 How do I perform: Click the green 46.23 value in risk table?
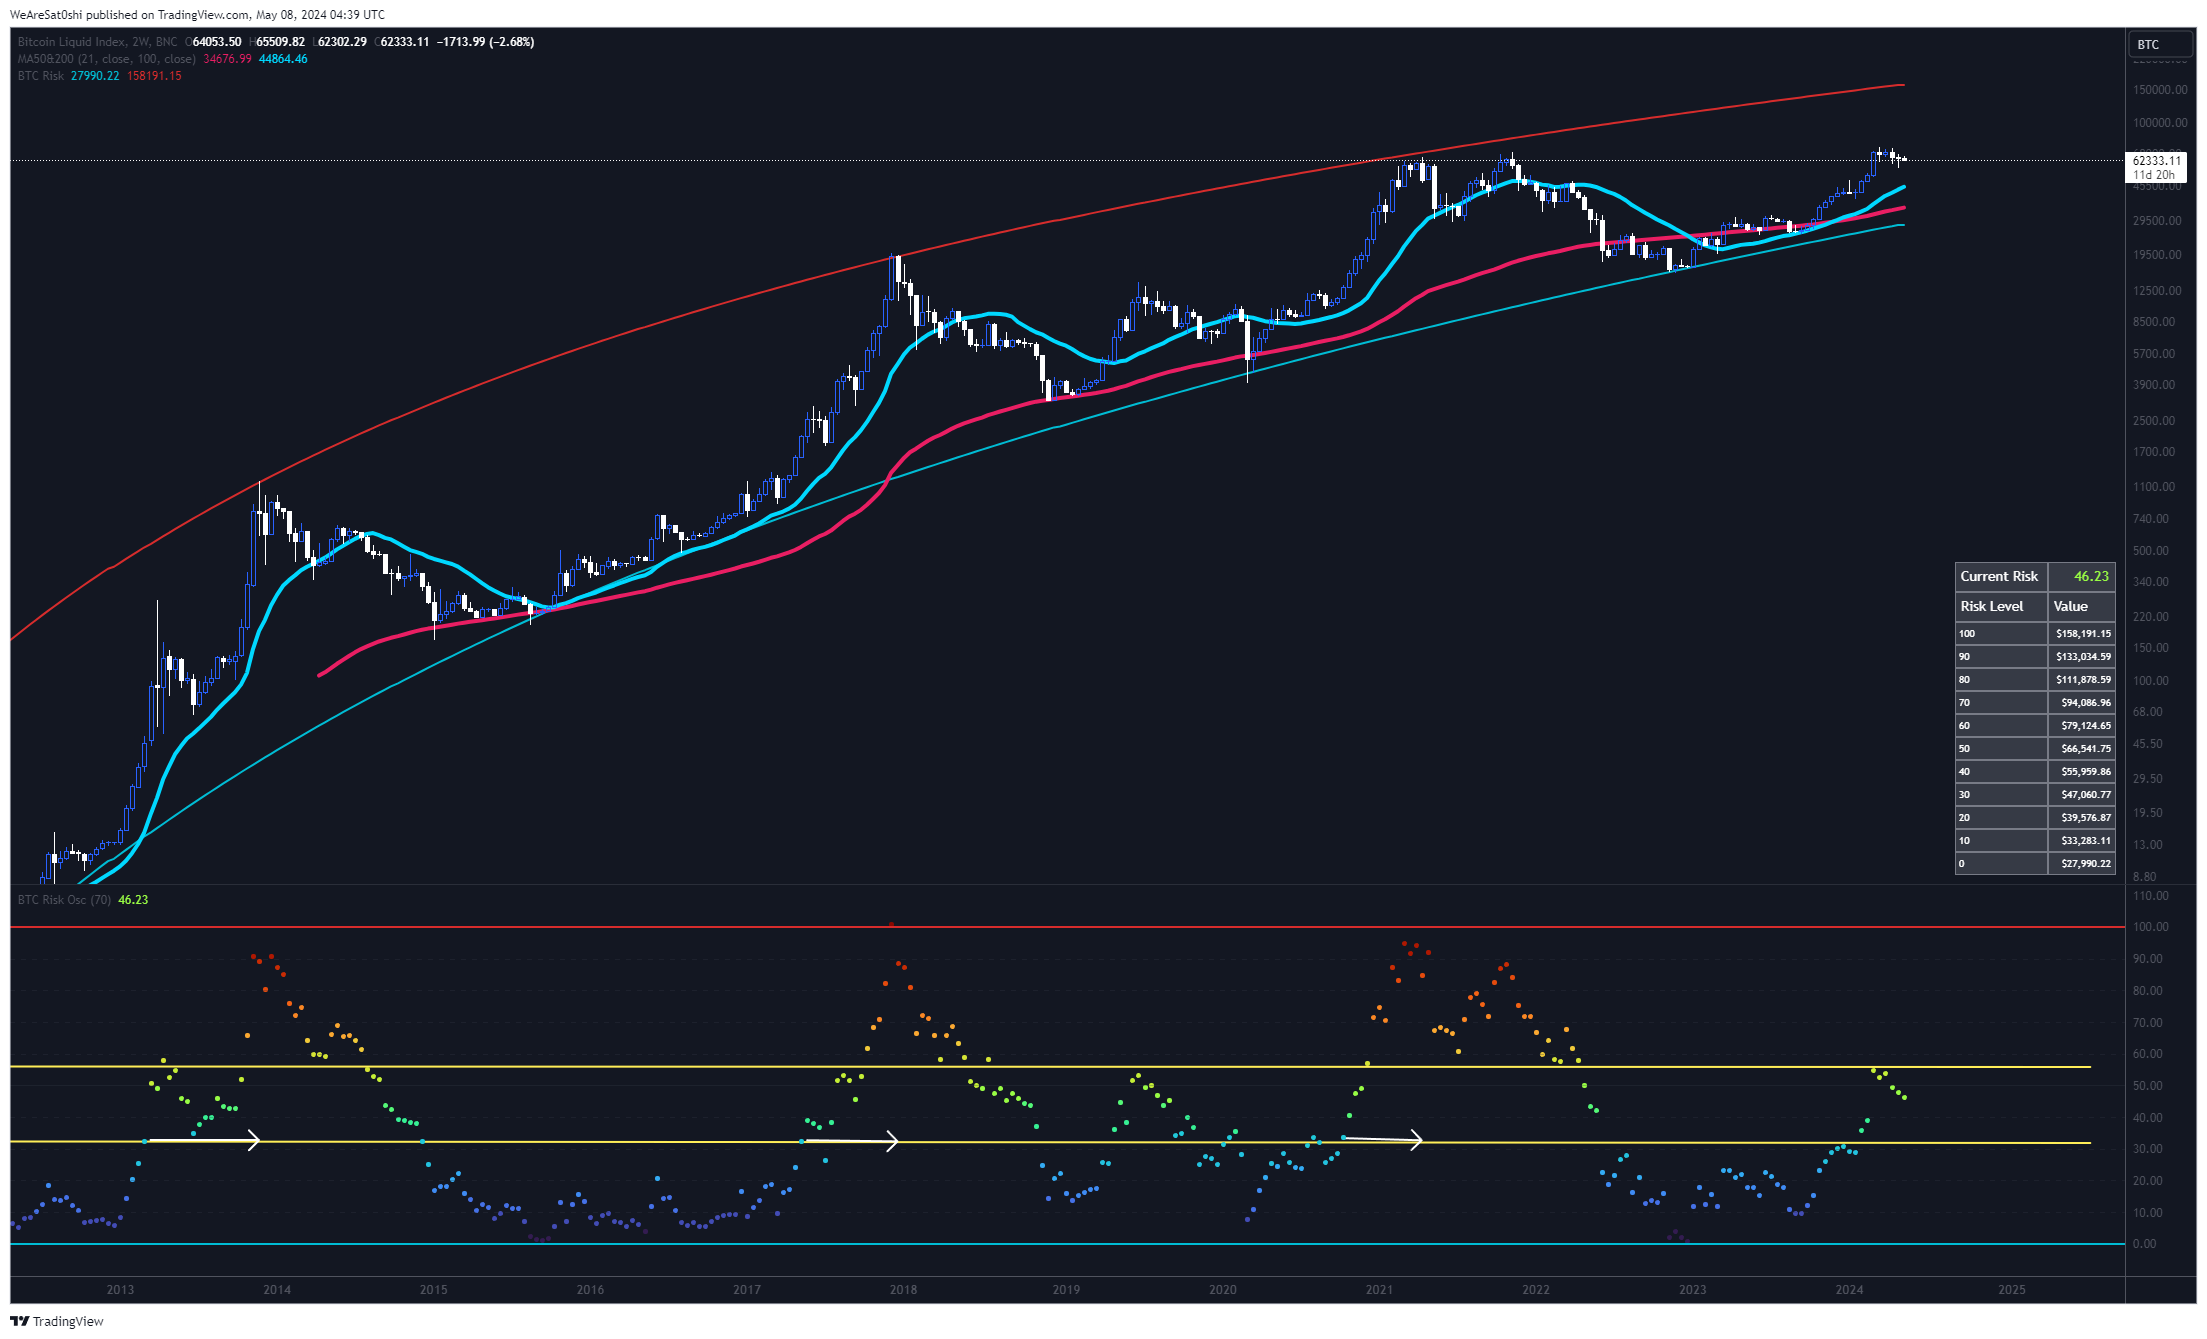point(2082,576)
